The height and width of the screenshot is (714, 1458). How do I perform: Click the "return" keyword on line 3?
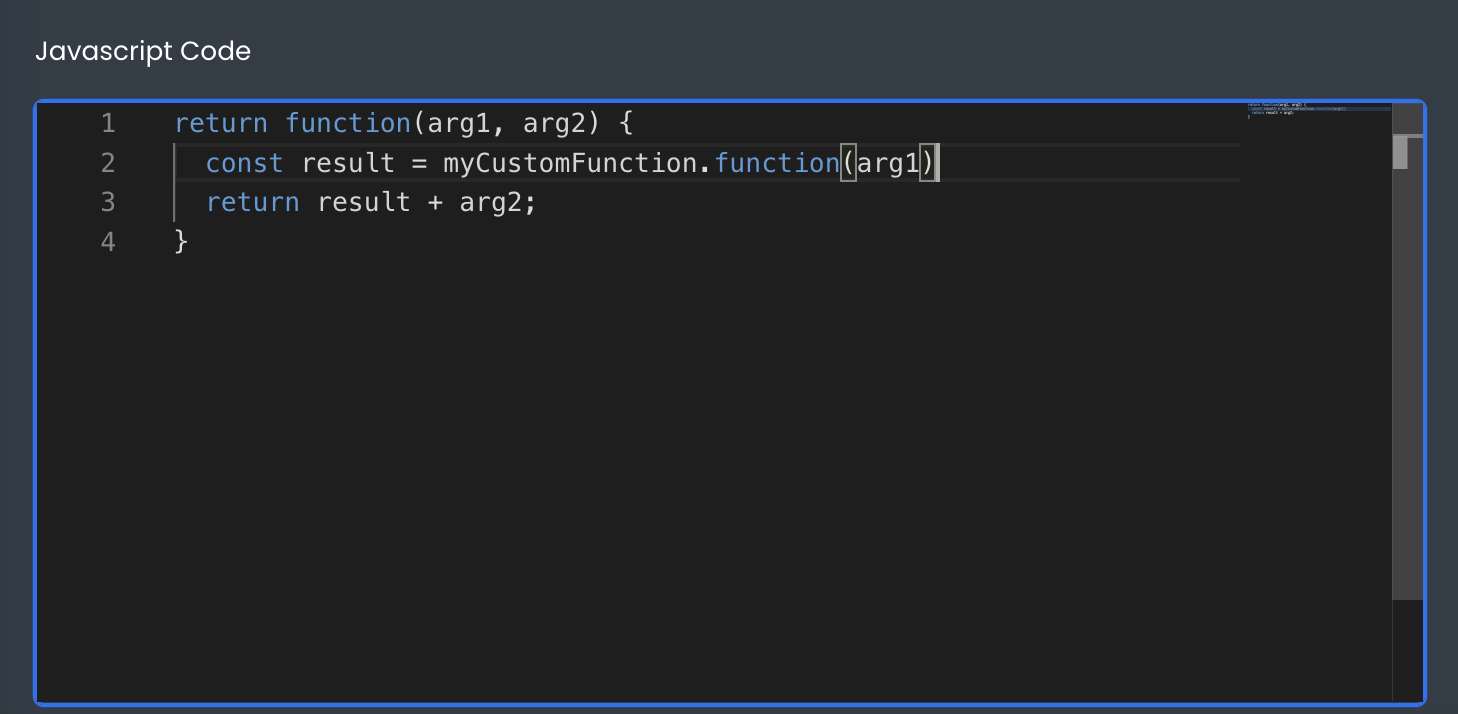pos(252,203)
